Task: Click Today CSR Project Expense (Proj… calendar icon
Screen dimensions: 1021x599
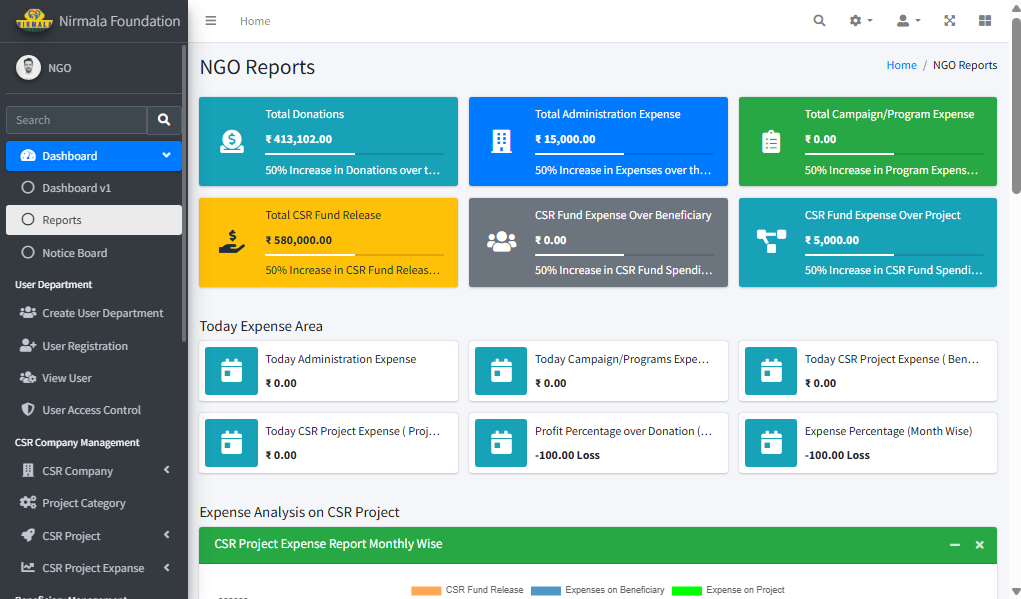Action: 232,443
